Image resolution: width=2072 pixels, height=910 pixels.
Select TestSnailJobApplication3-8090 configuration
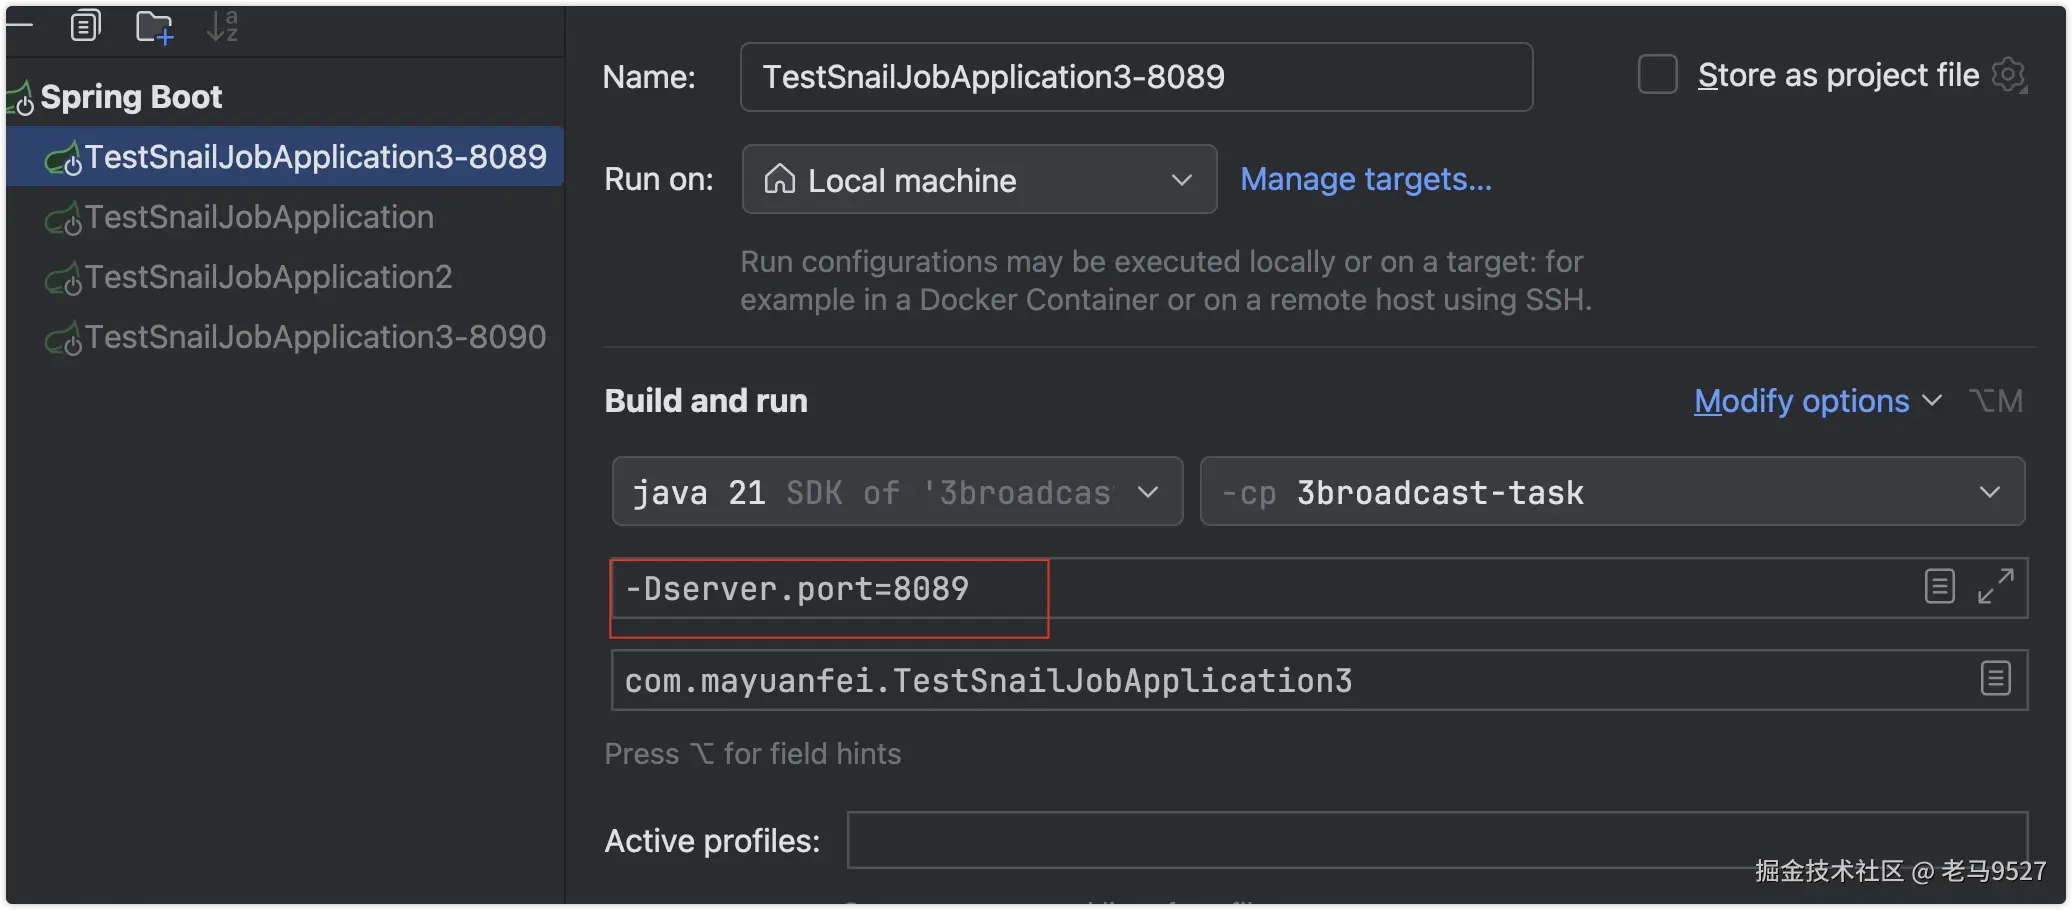tap(315, 337)
